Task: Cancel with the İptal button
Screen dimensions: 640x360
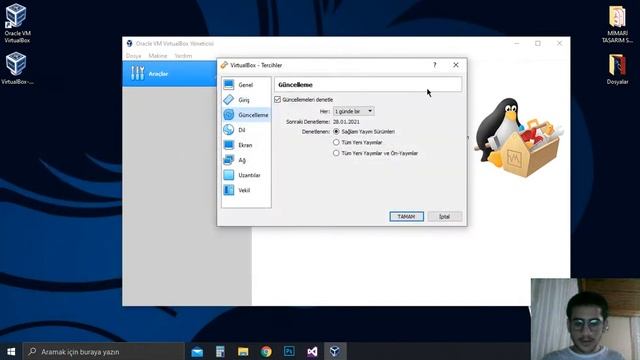Action: point(444,216)
